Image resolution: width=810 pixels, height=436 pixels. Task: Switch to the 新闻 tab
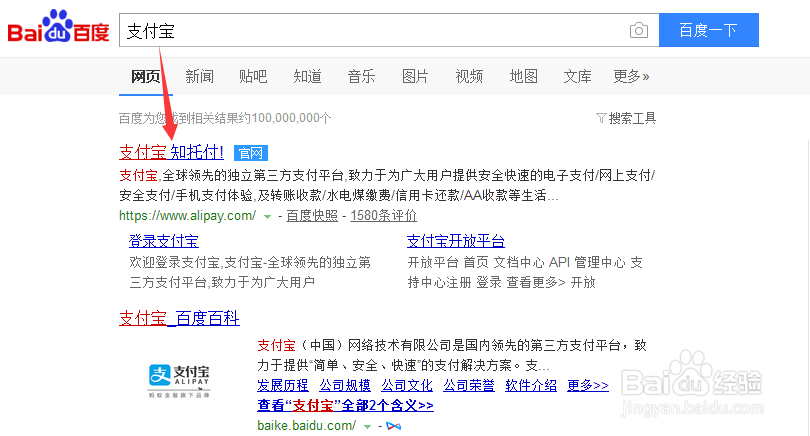(x=199, y=76)
